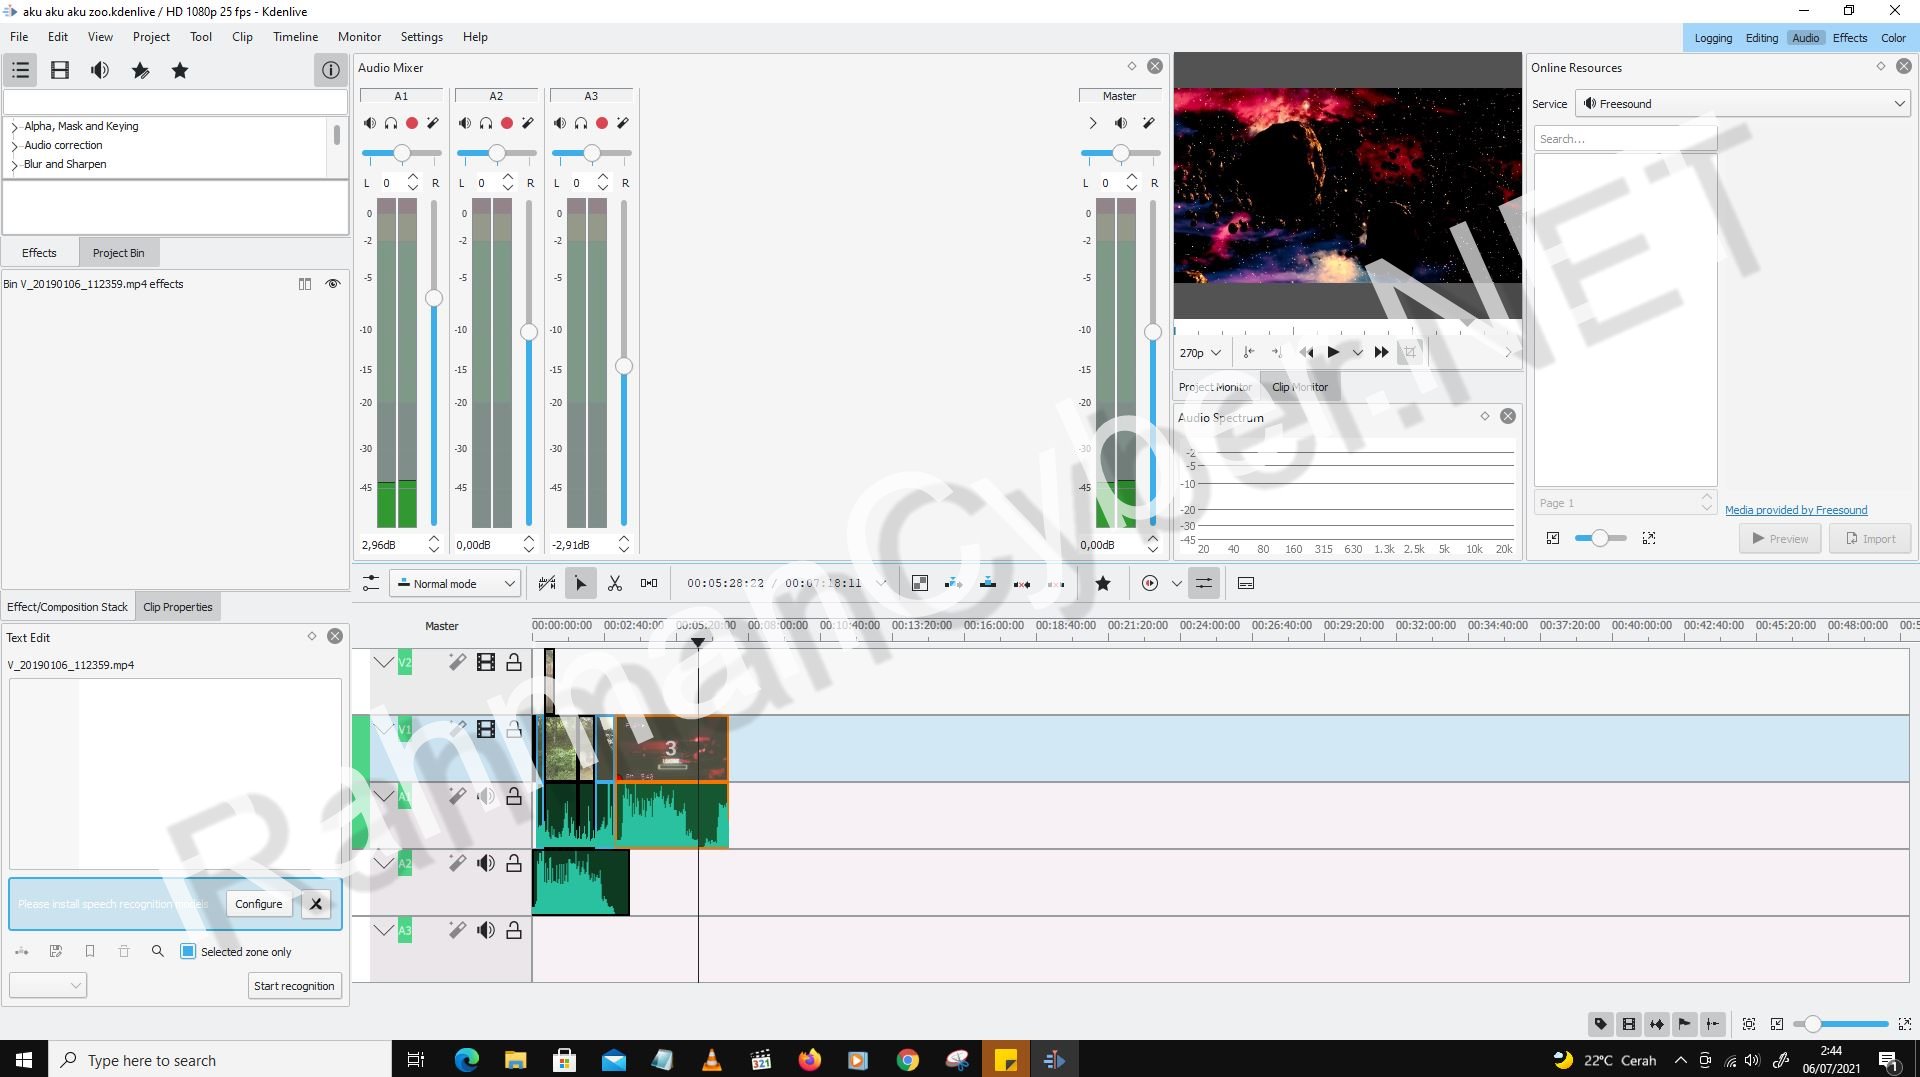The height and width of the screenshot is (1077, 1920).
Task: Toggle Selected zone only checkbox
Action: 188,952
